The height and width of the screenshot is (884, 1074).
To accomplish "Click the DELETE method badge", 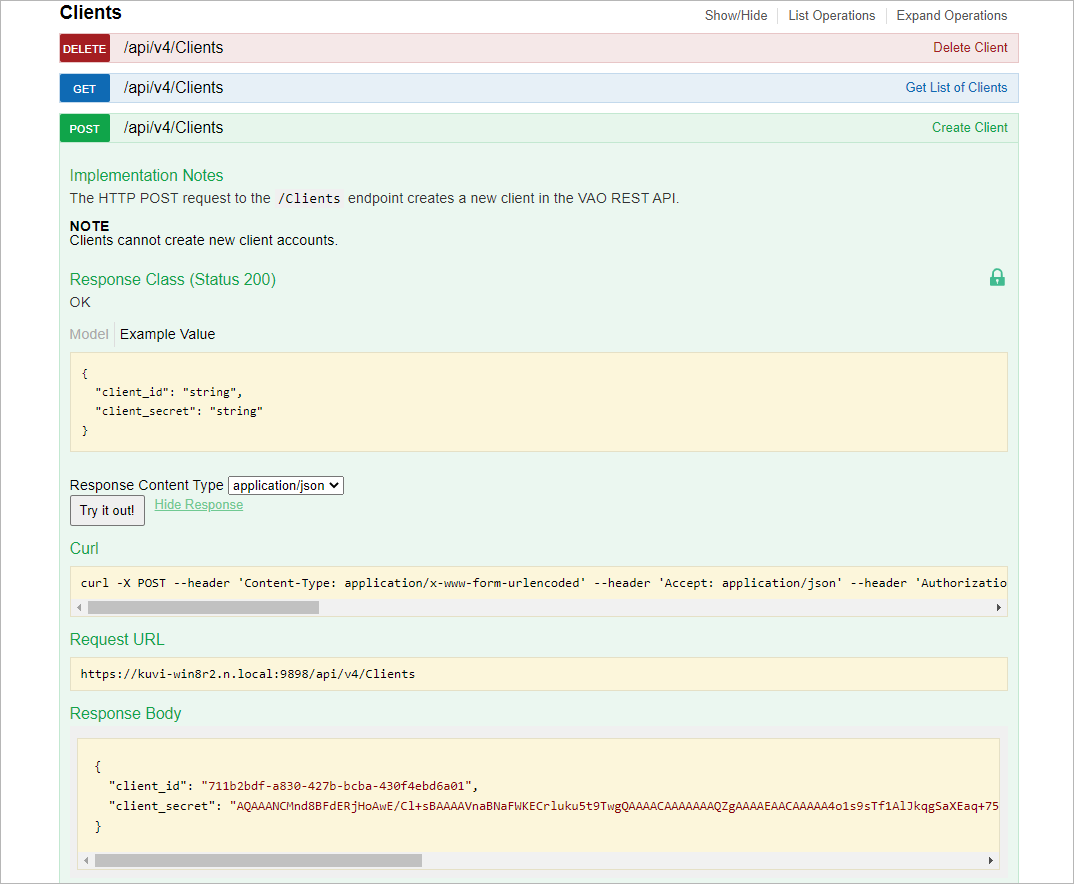I will pos(85,48).
